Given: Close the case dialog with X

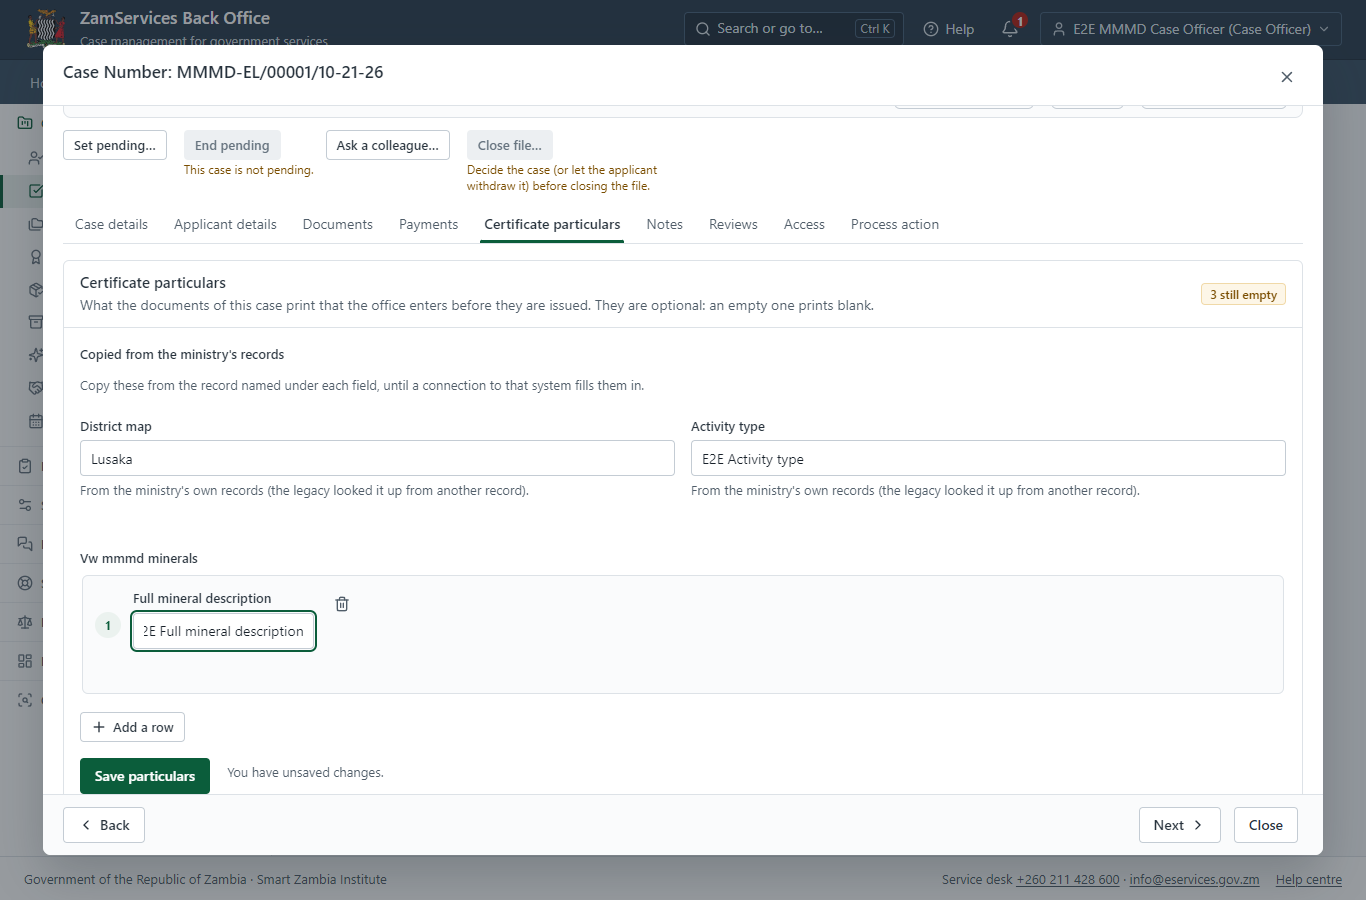Looking at the screenshot, I should [1287, 77].
